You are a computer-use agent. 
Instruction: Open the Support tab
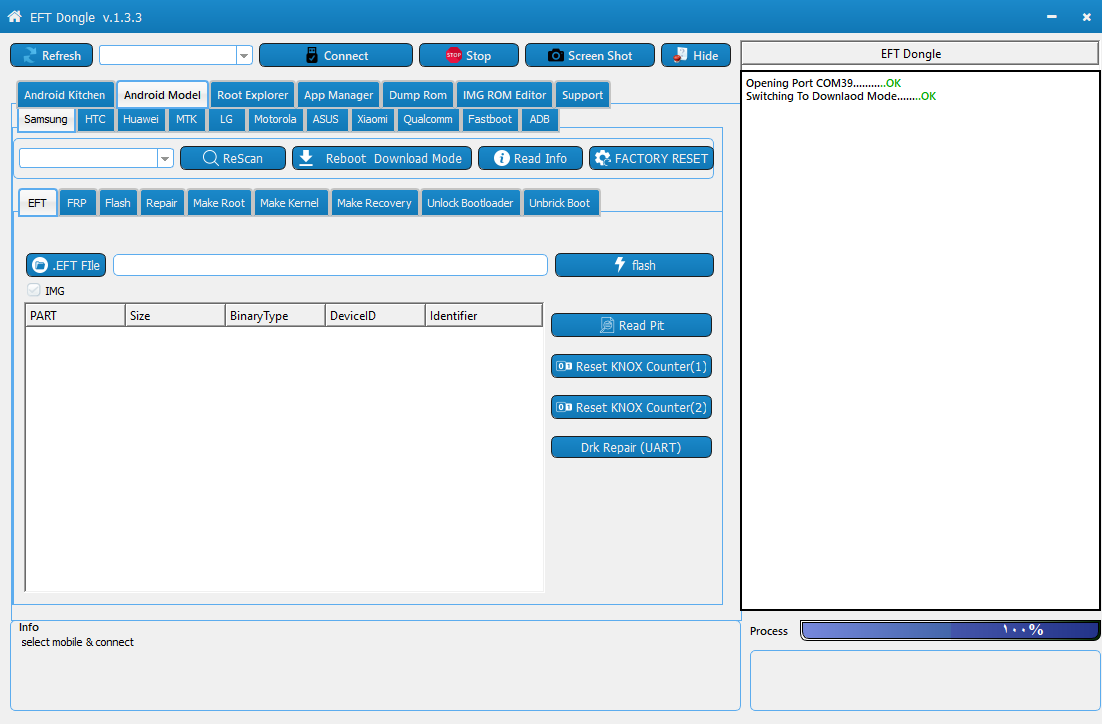(x=582, y=95)
